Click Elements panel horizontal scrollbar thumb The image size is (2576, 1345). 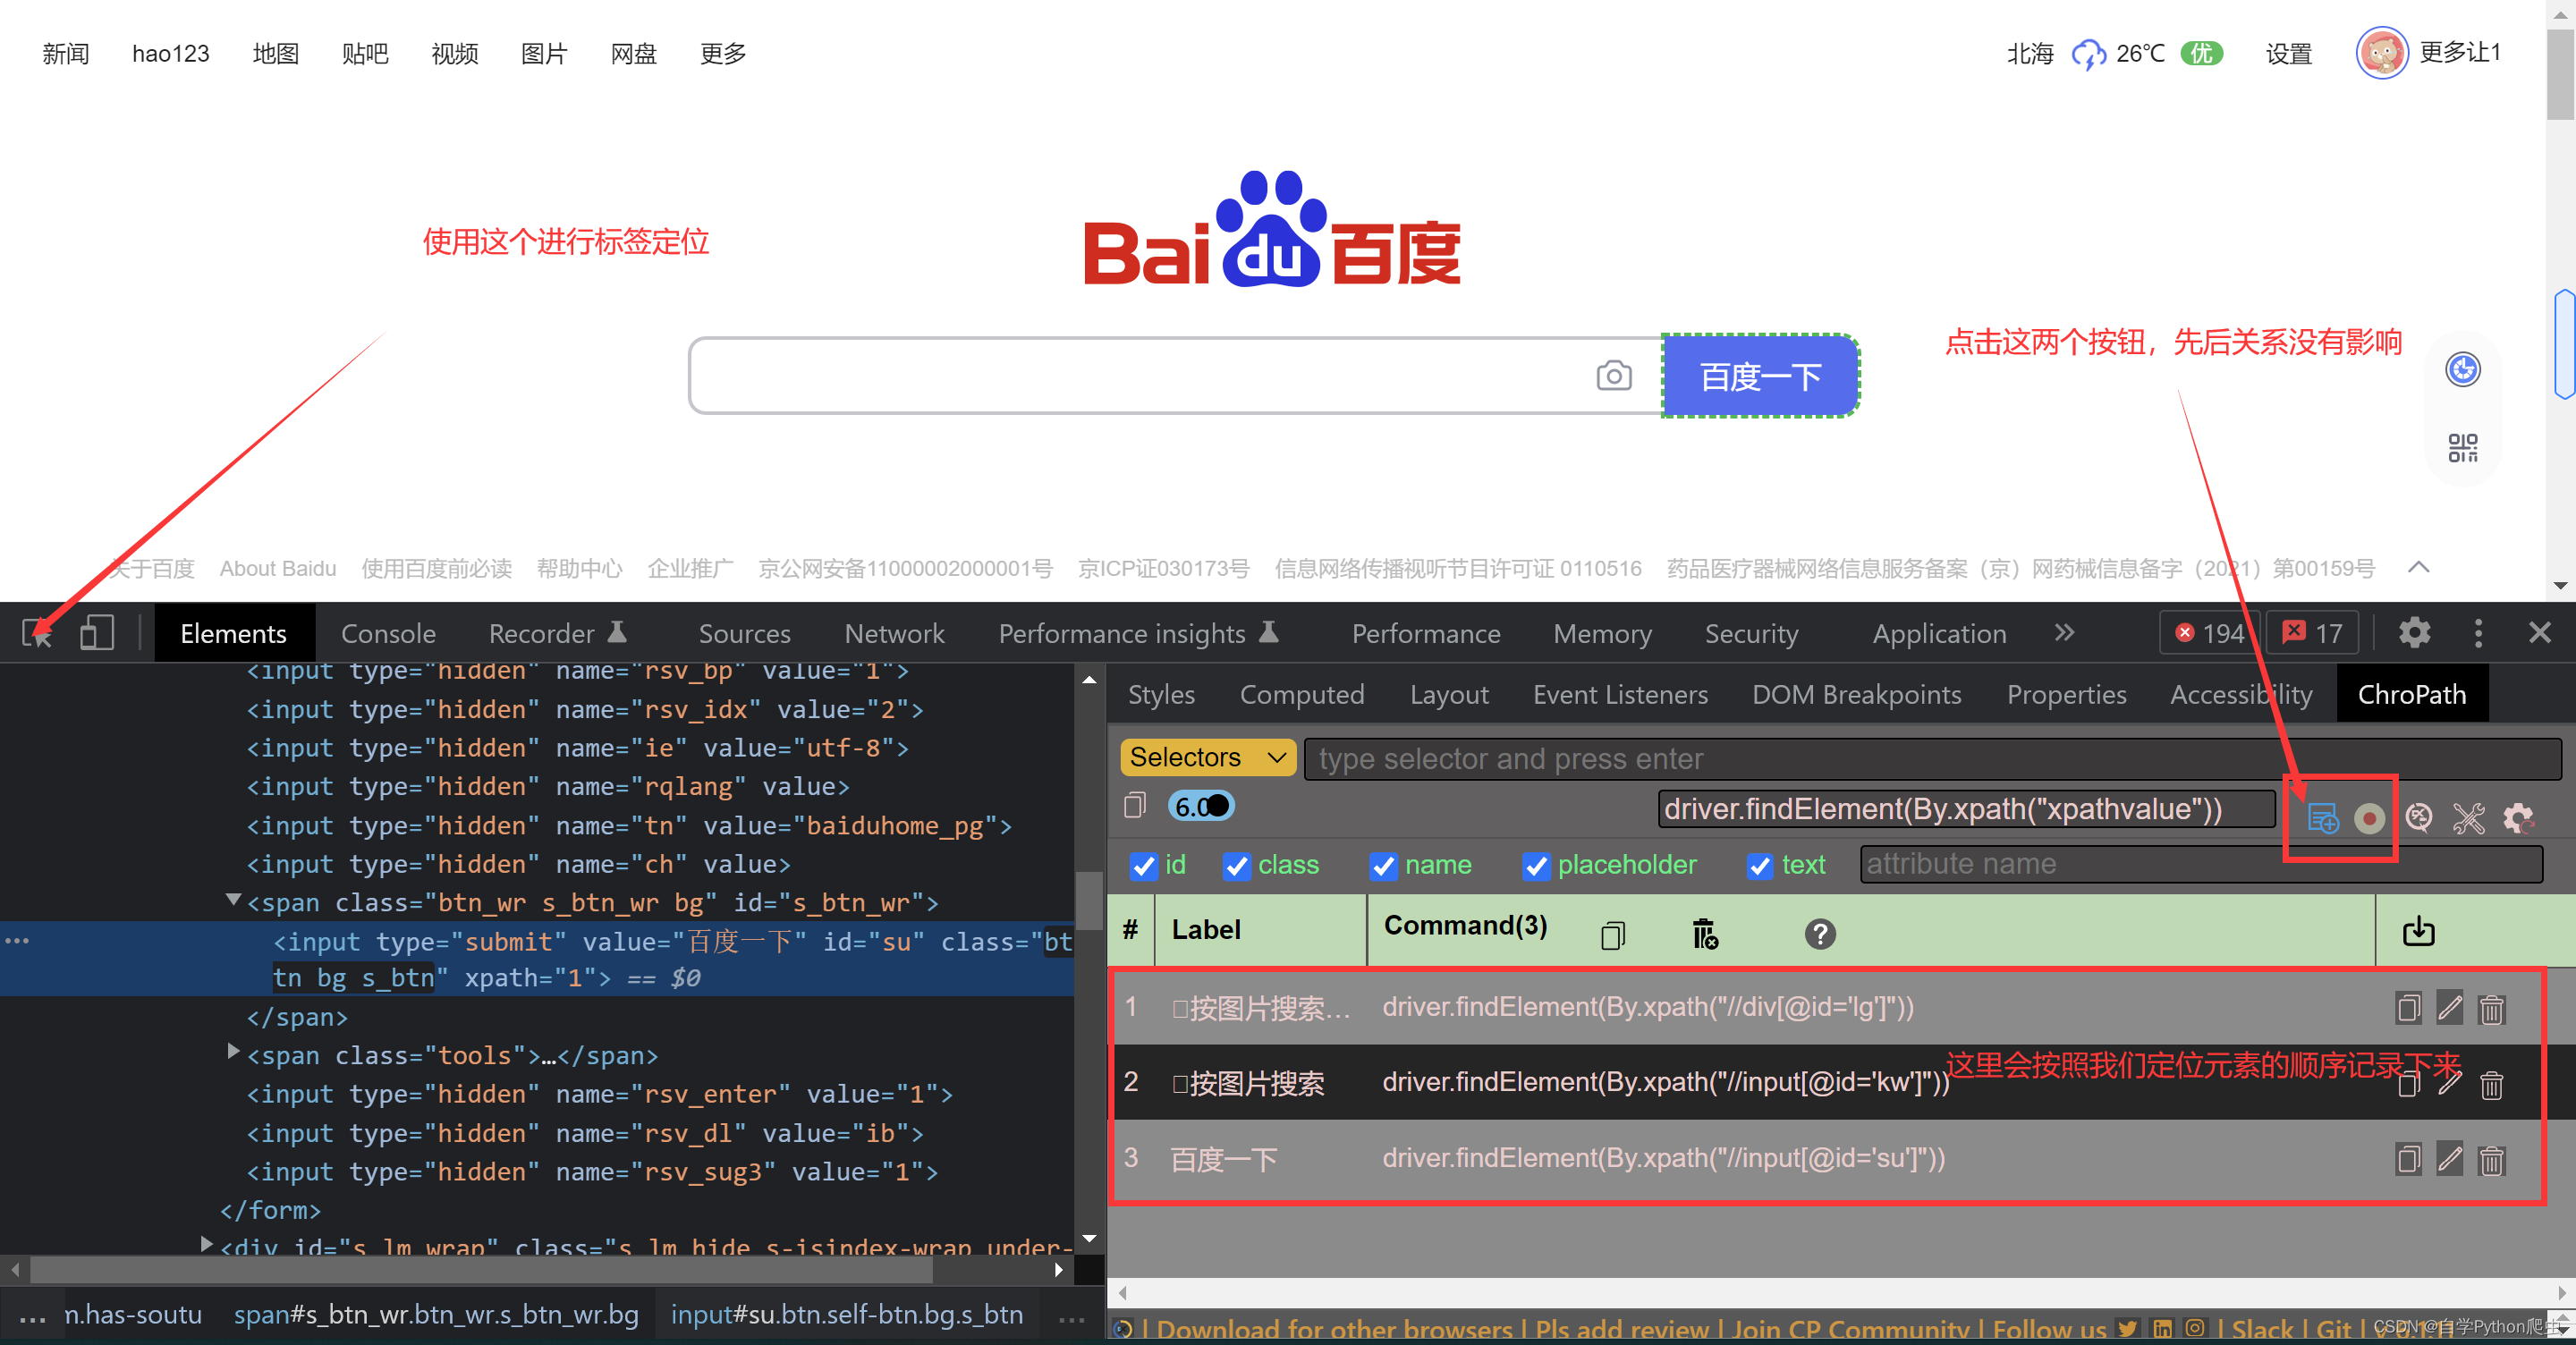tap(481, 1270)
